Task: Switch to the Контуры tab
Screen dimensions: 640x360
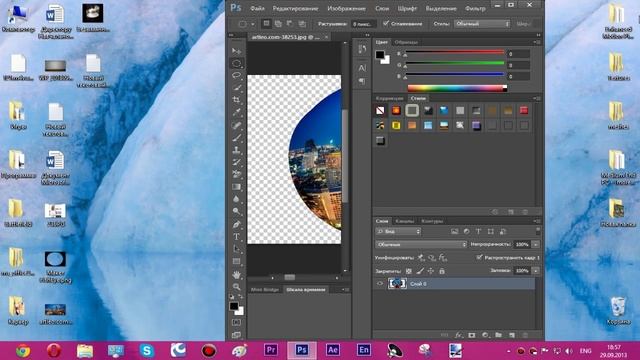Action: coord(432,221)
